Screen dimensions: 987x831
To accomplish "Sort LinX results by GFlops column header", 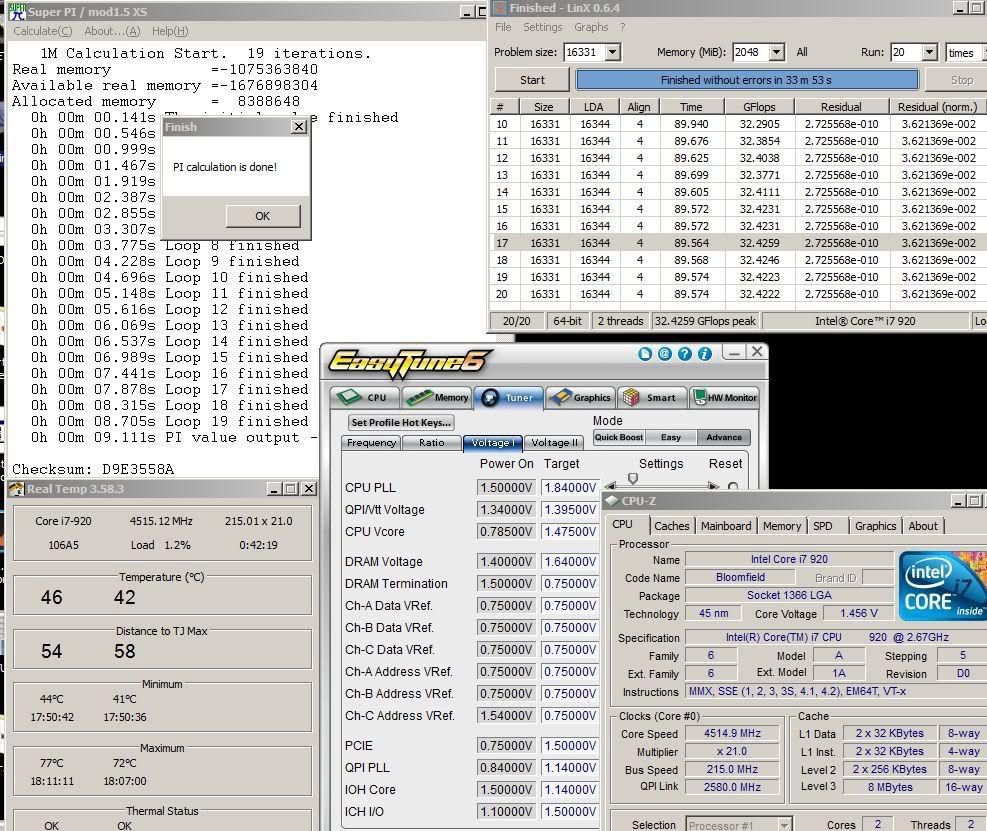I will pos(759,107).
